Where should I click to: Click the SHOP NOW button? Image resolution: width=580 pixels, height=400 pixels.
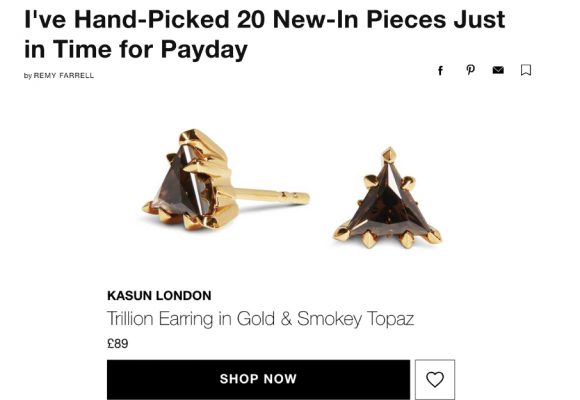(258, 379)
